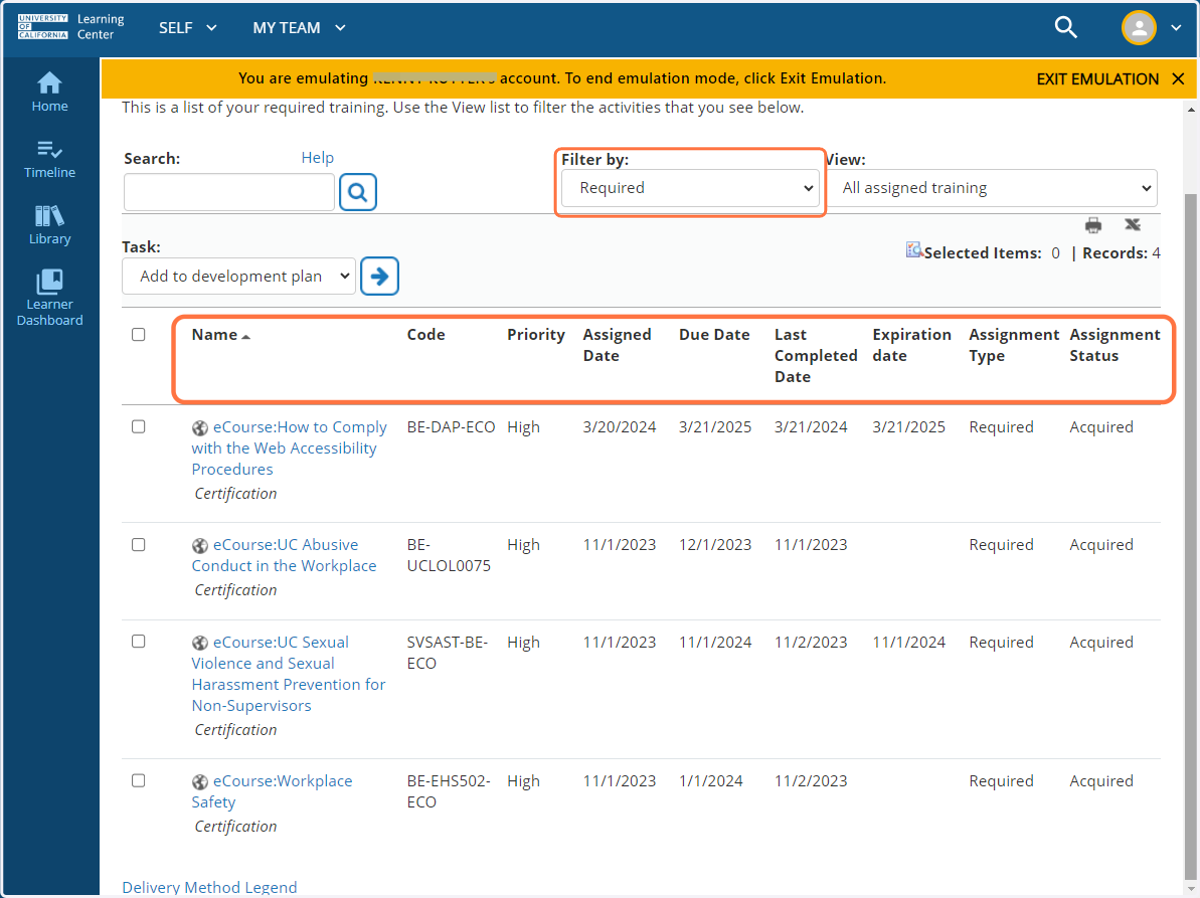Click due date 1/1/2024 cell
1200x898 pixels.
tap(711, 782)
